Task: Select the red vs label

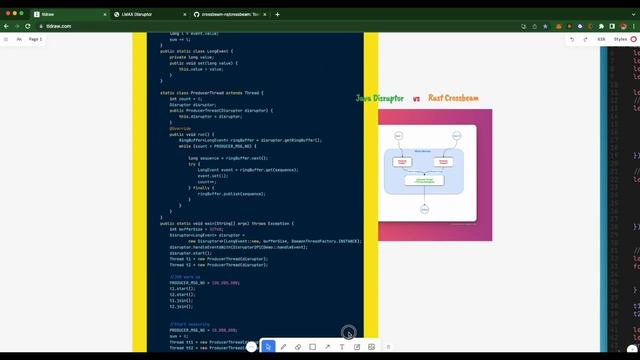Action: (416, 99)
